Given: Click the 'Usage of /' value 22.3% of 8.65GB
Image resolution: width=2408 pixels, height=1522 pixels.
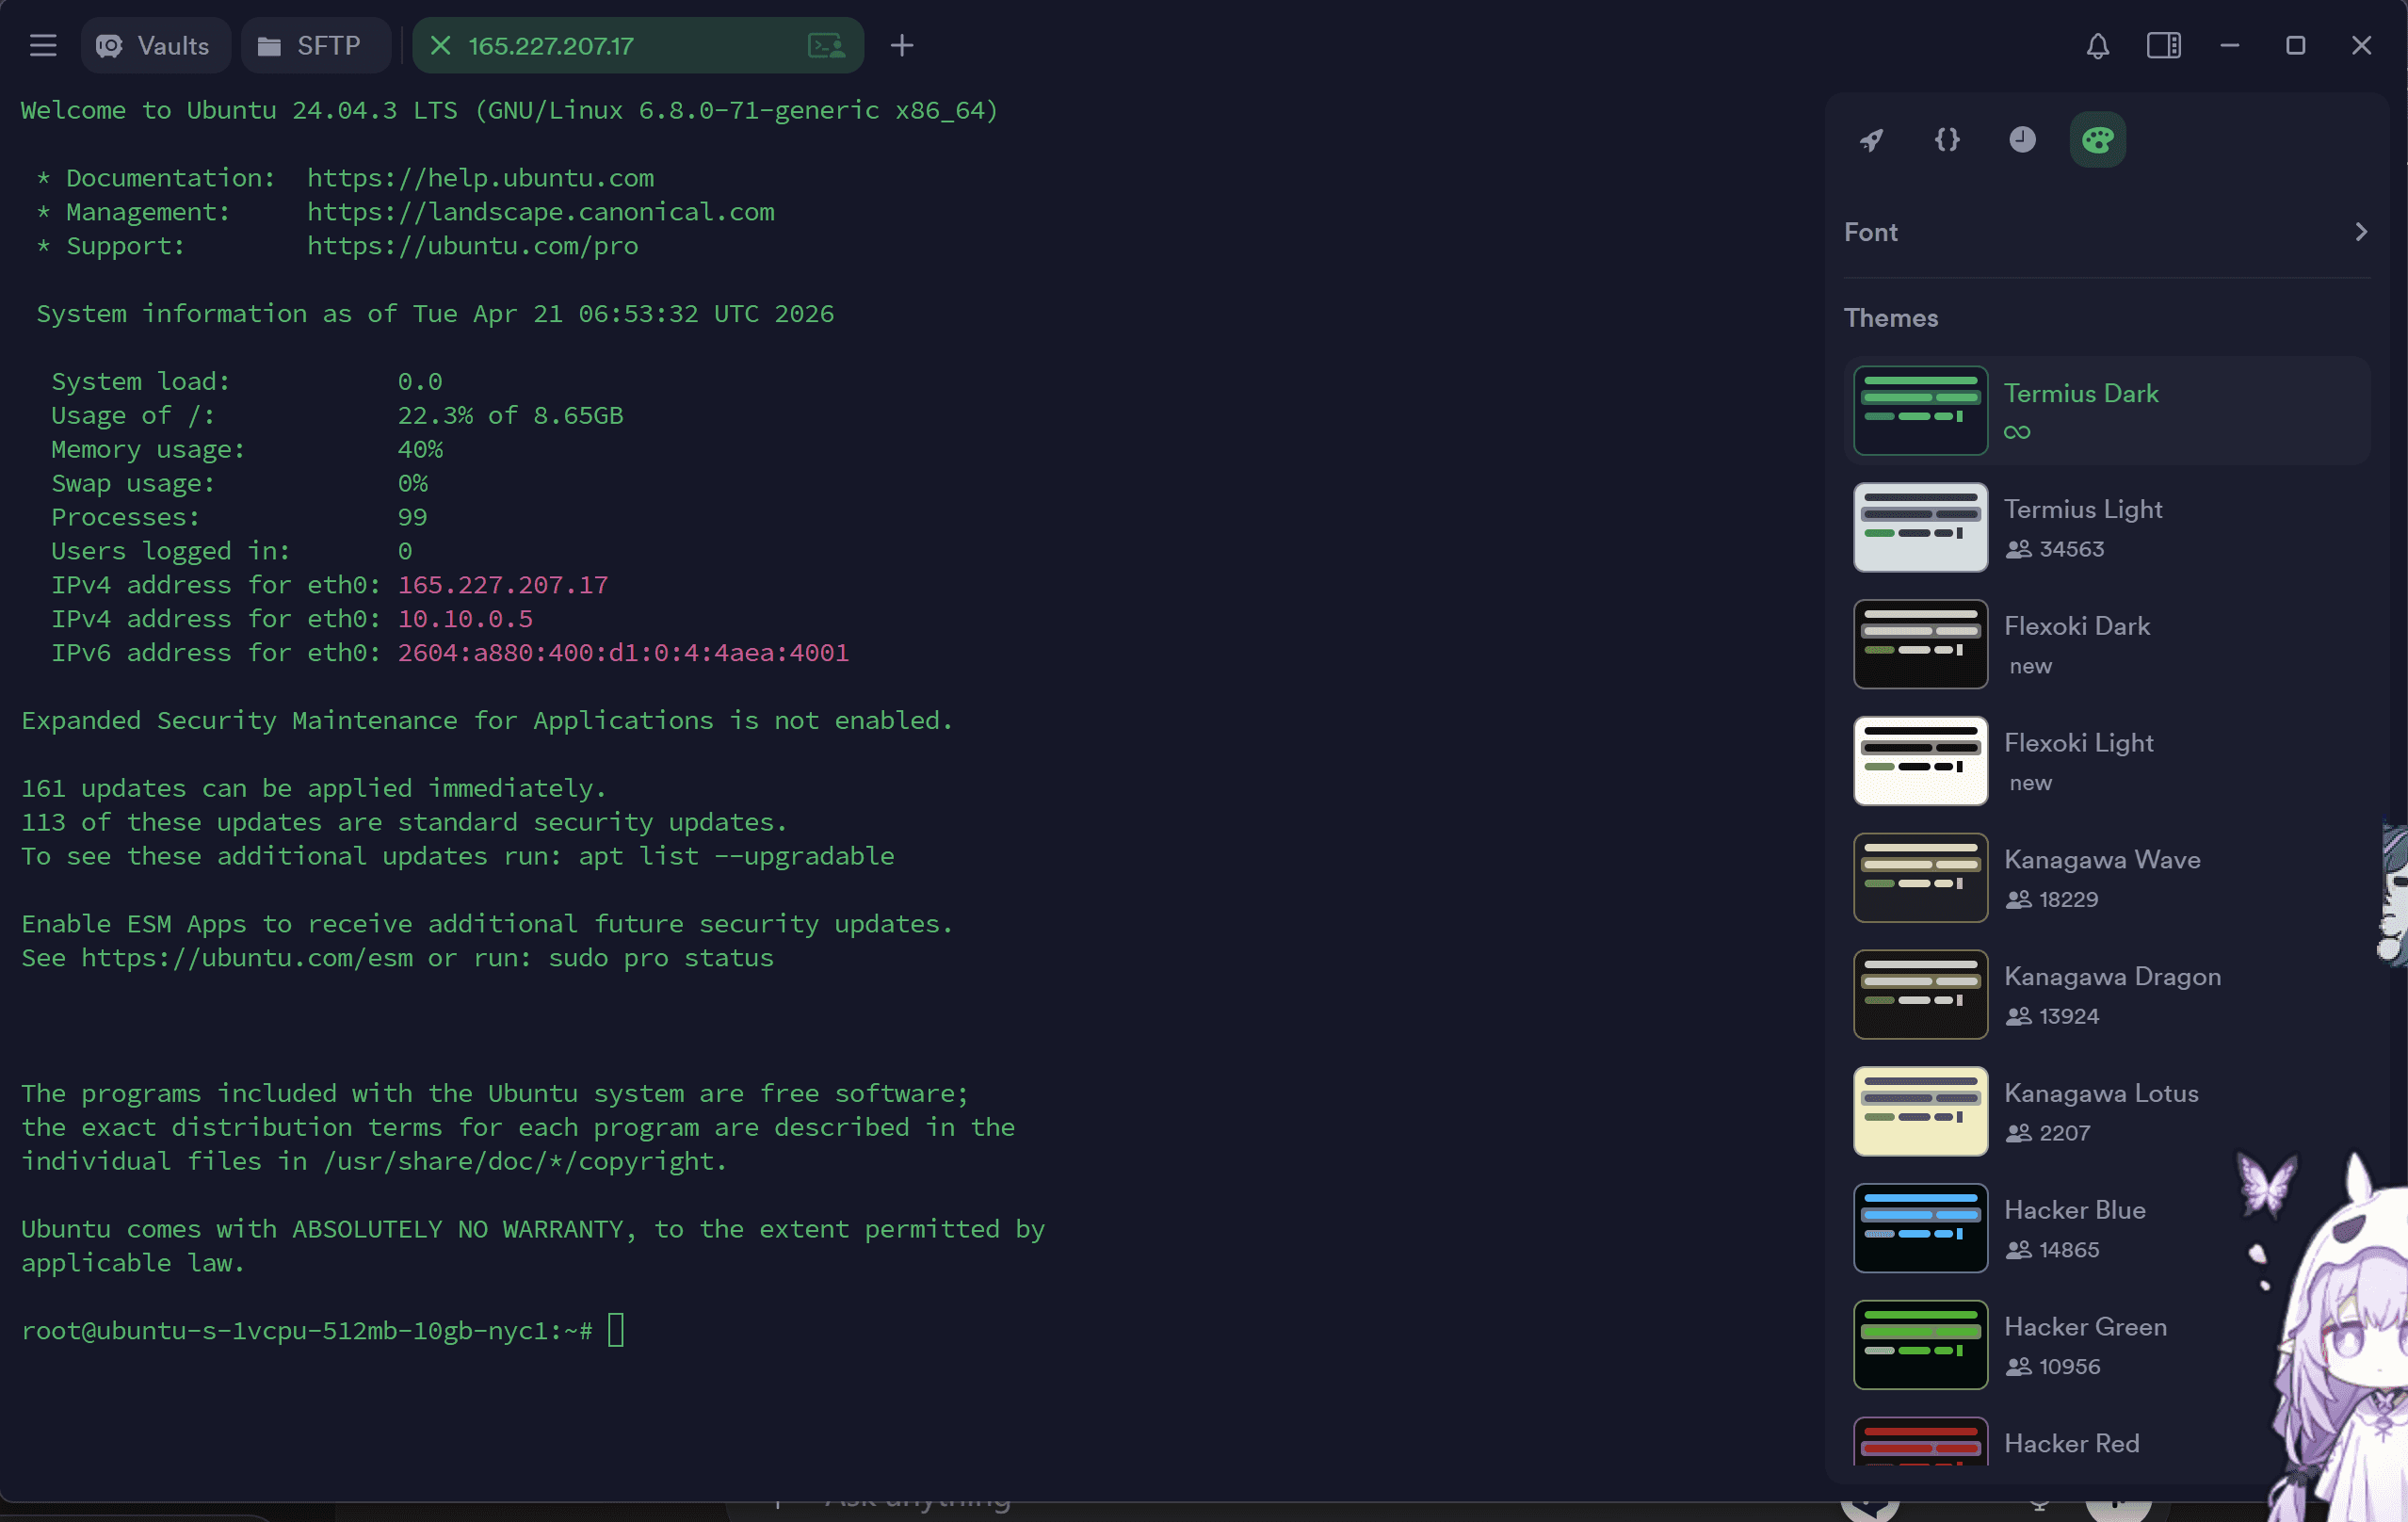Looking at the screenshot, I should pos(510,416).
